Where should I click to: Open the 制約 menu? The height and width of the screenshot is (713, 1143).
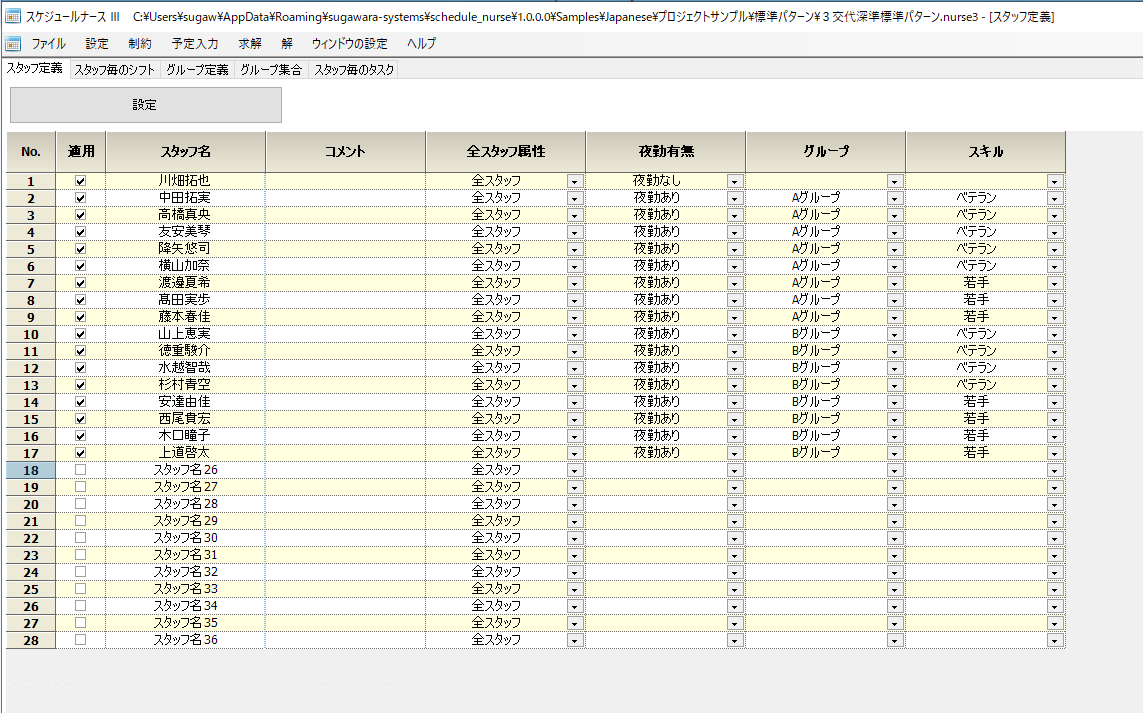(x=139, y=44)
